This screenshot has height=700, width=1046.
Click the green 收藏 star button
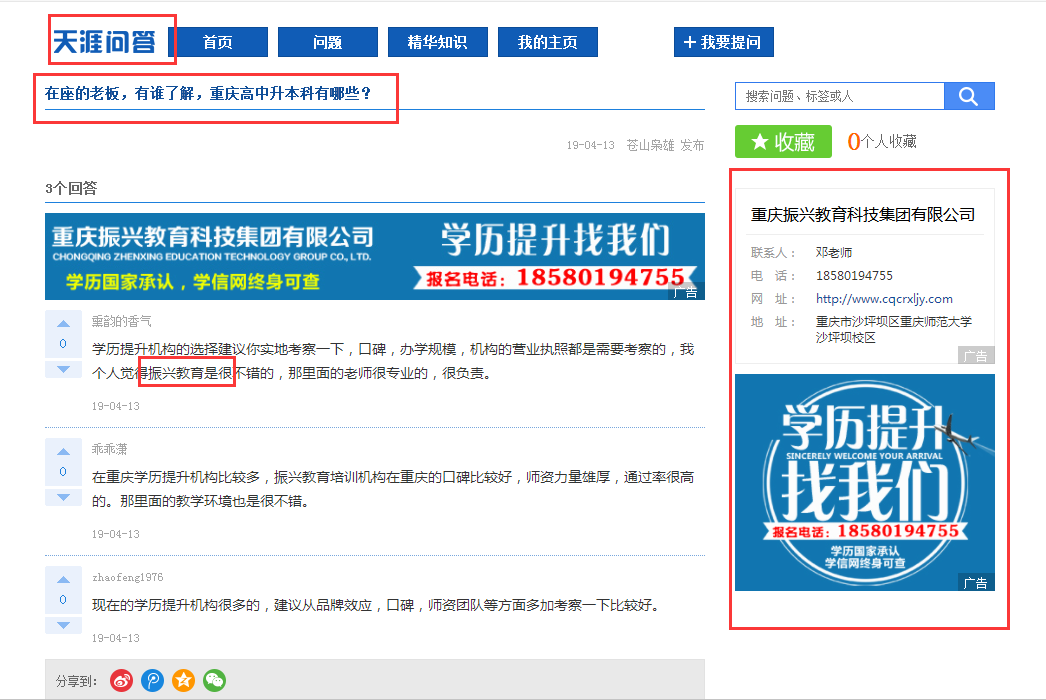pos(783,141)
